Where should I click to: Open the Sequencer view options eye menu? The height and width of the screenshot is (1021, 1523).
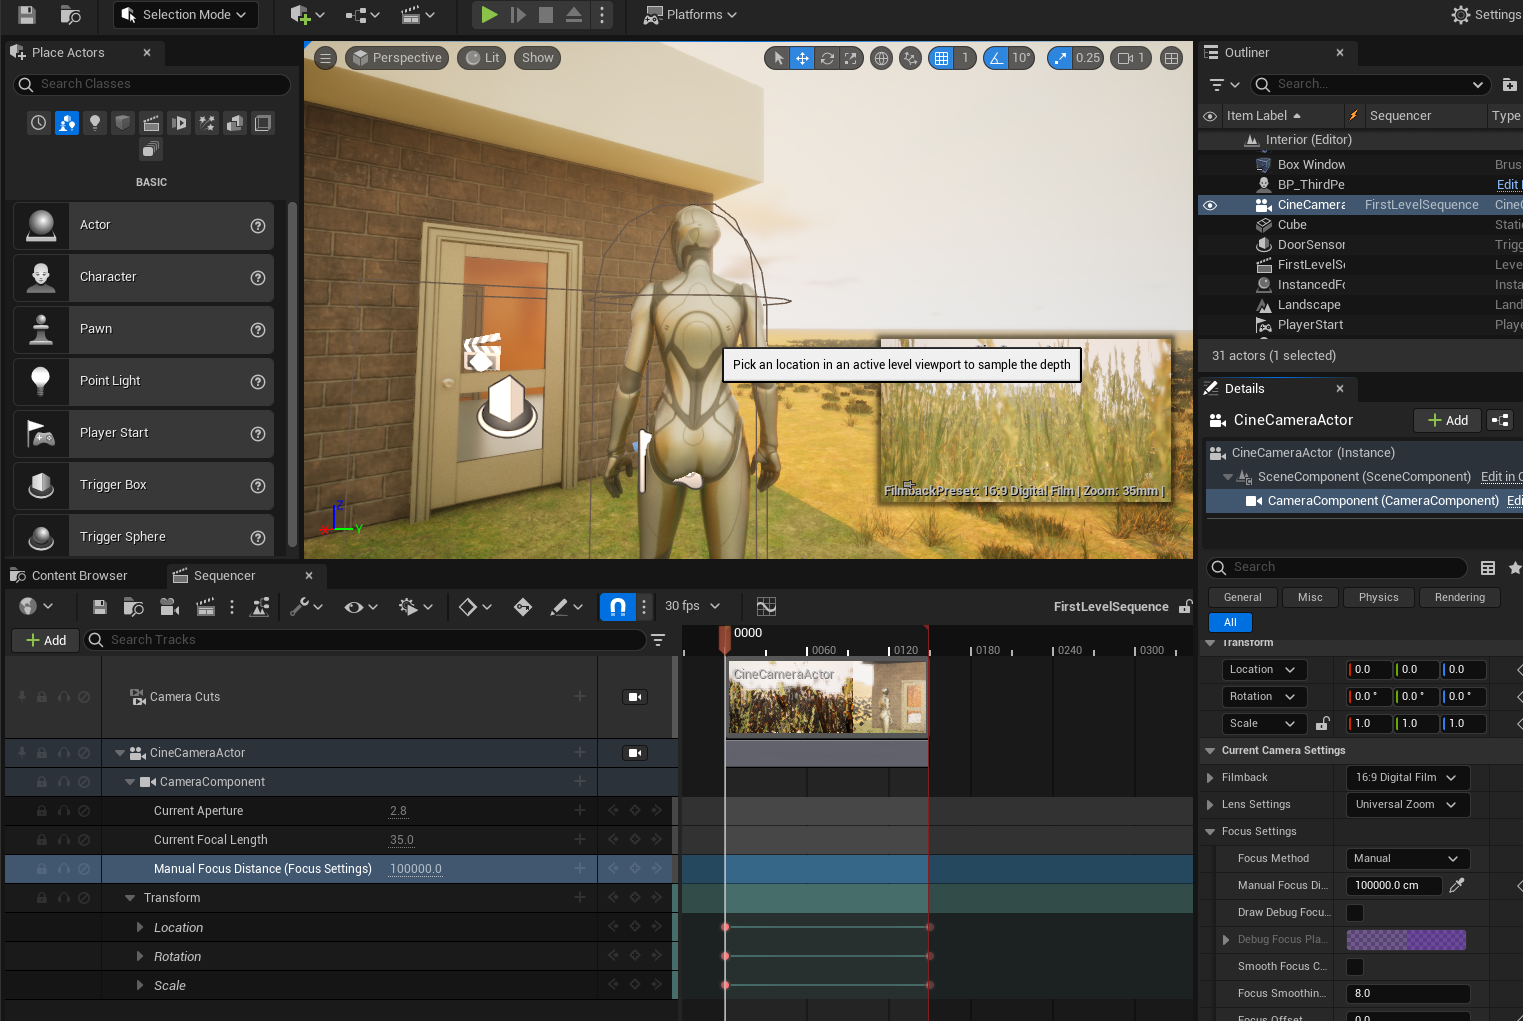(x=360, y=606)
